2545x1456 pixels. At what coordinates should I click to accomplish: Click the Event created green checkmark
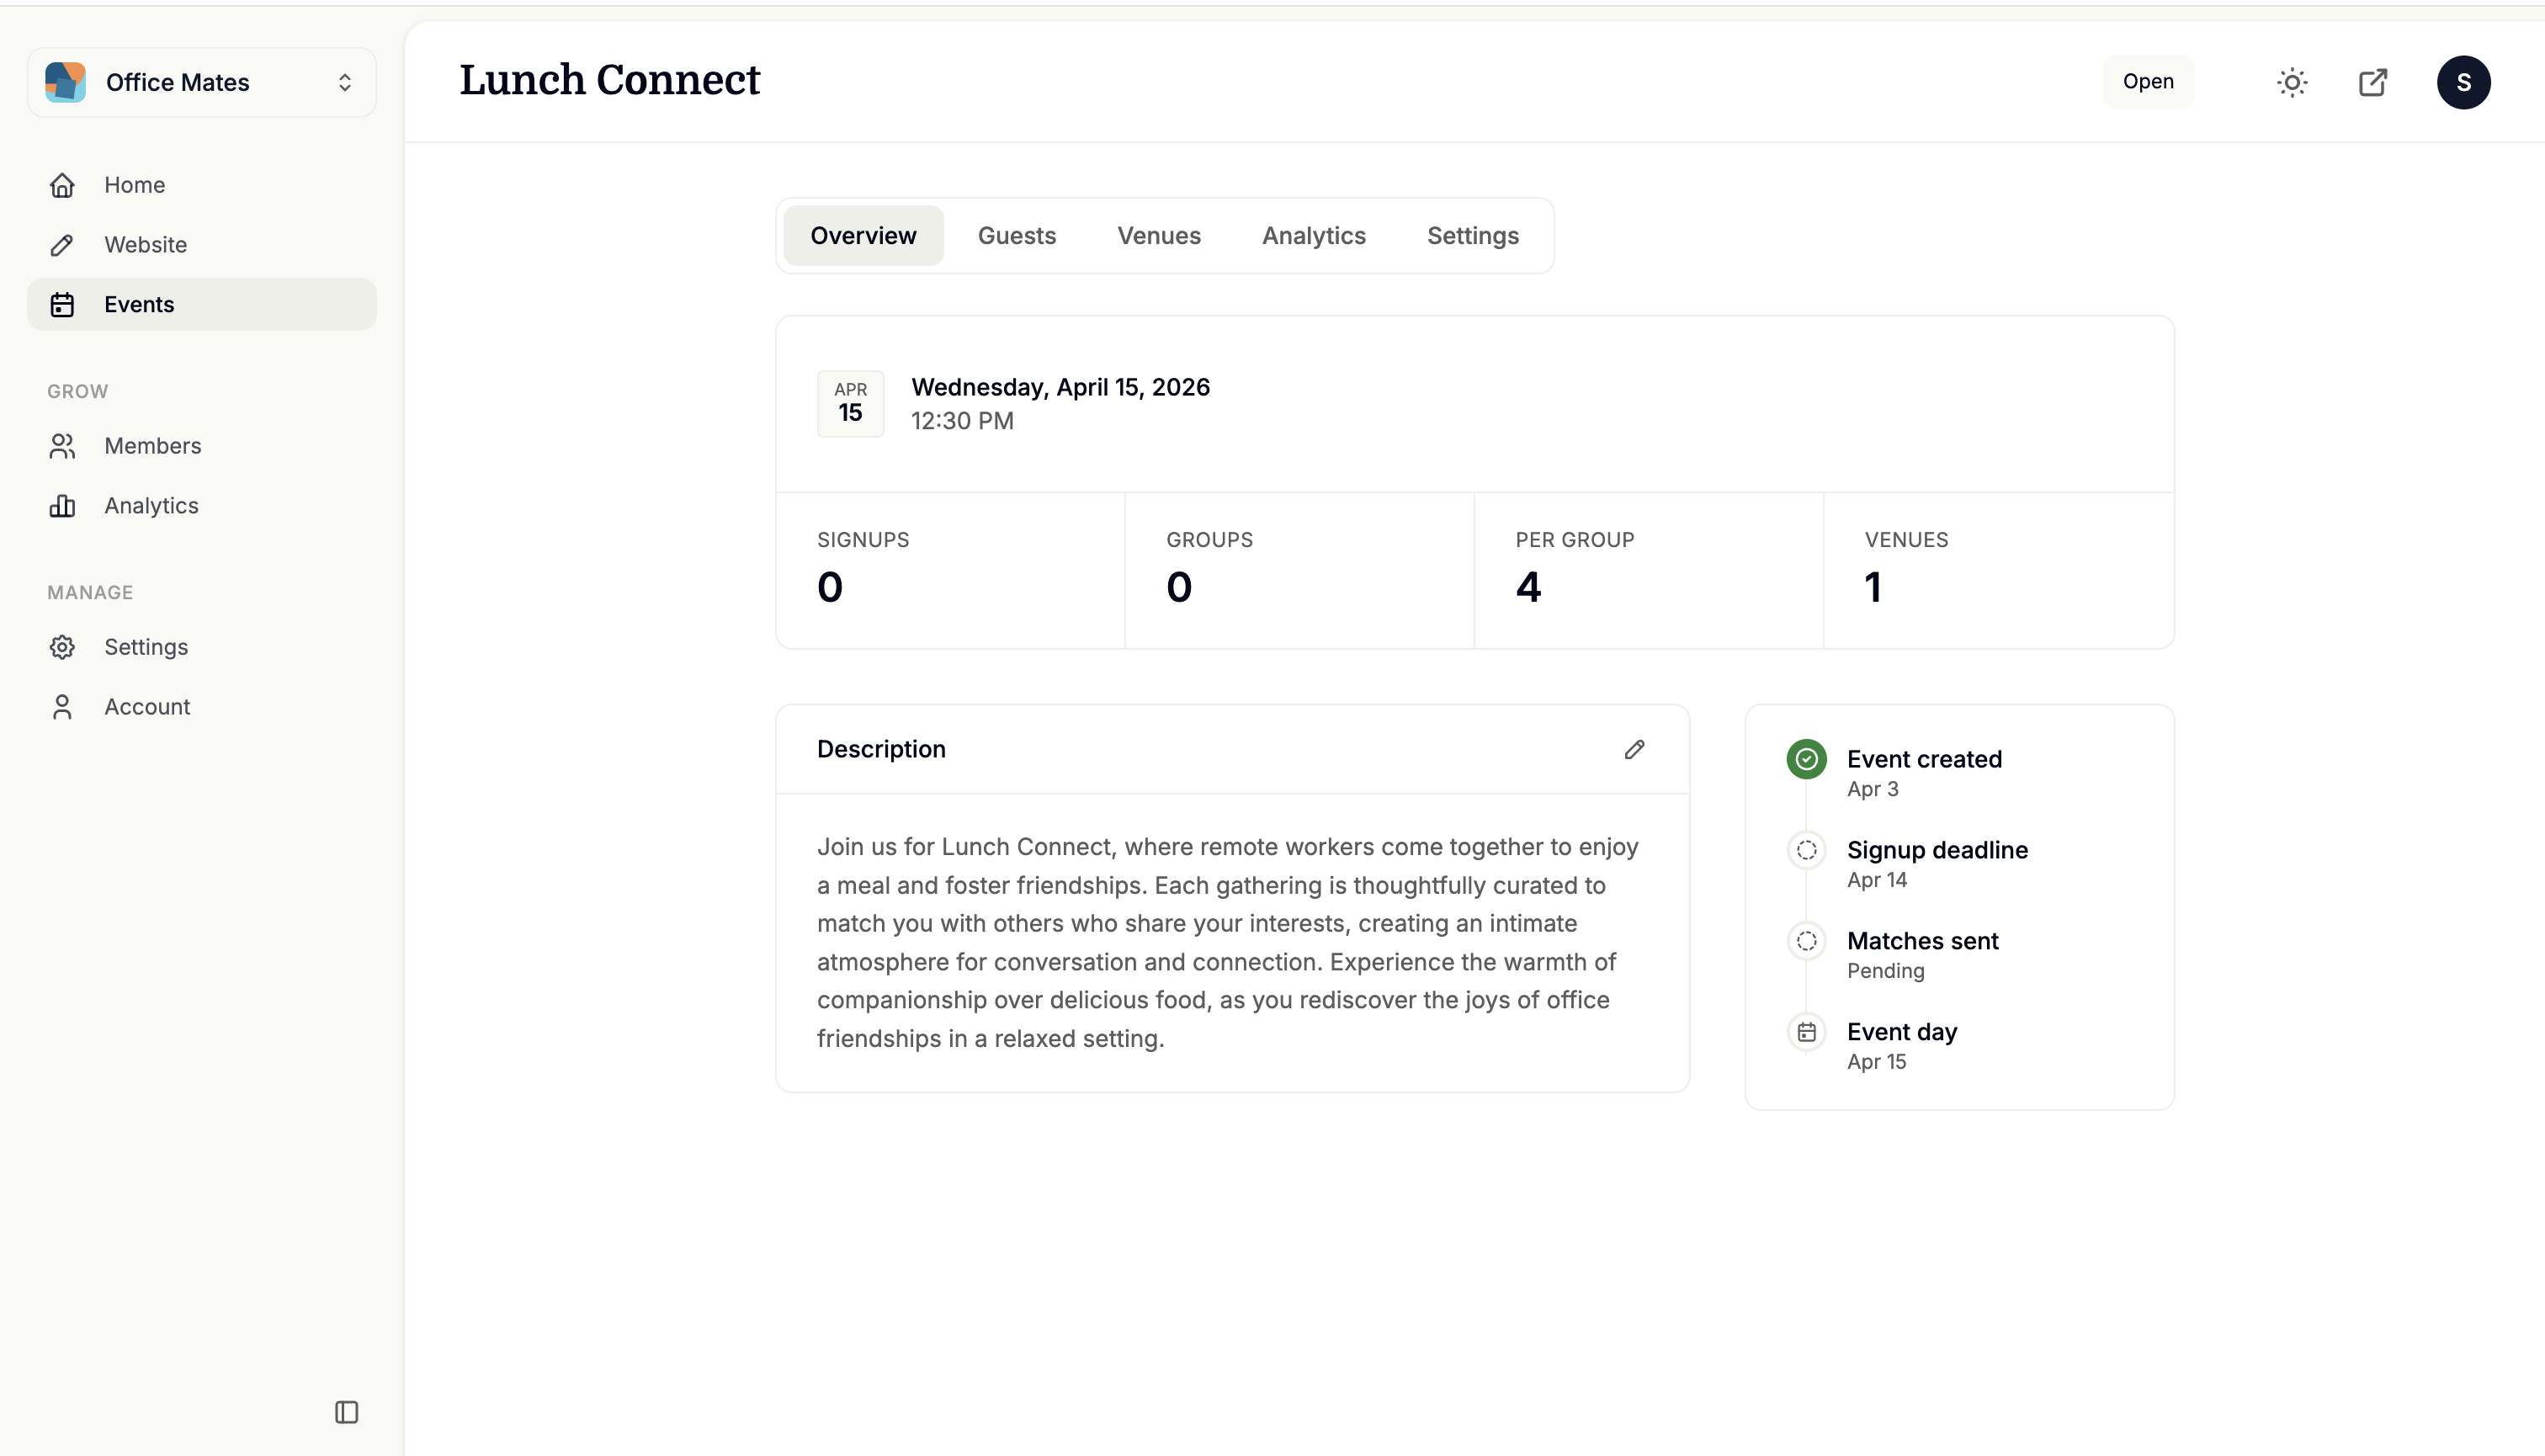[x=1806, y=759]
